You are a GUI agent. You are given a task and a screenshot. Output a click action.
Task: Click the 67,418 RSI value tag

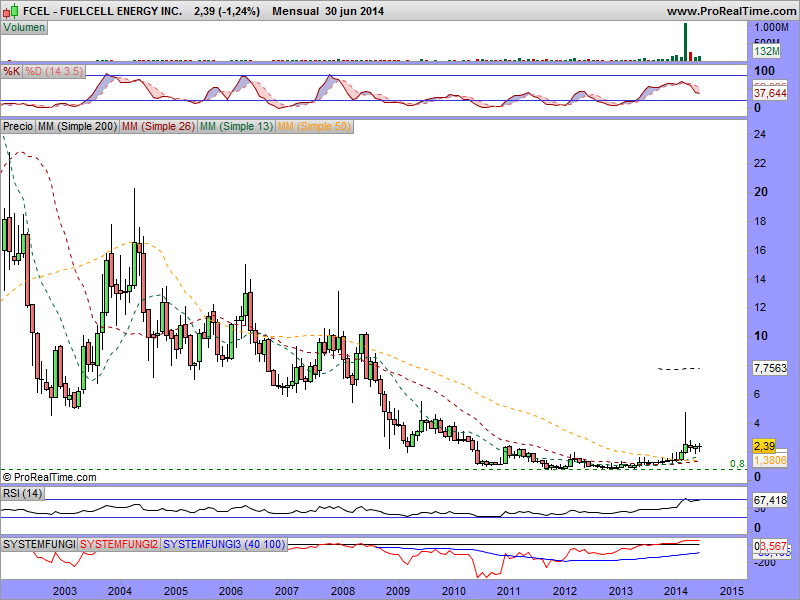click(770, 500)
